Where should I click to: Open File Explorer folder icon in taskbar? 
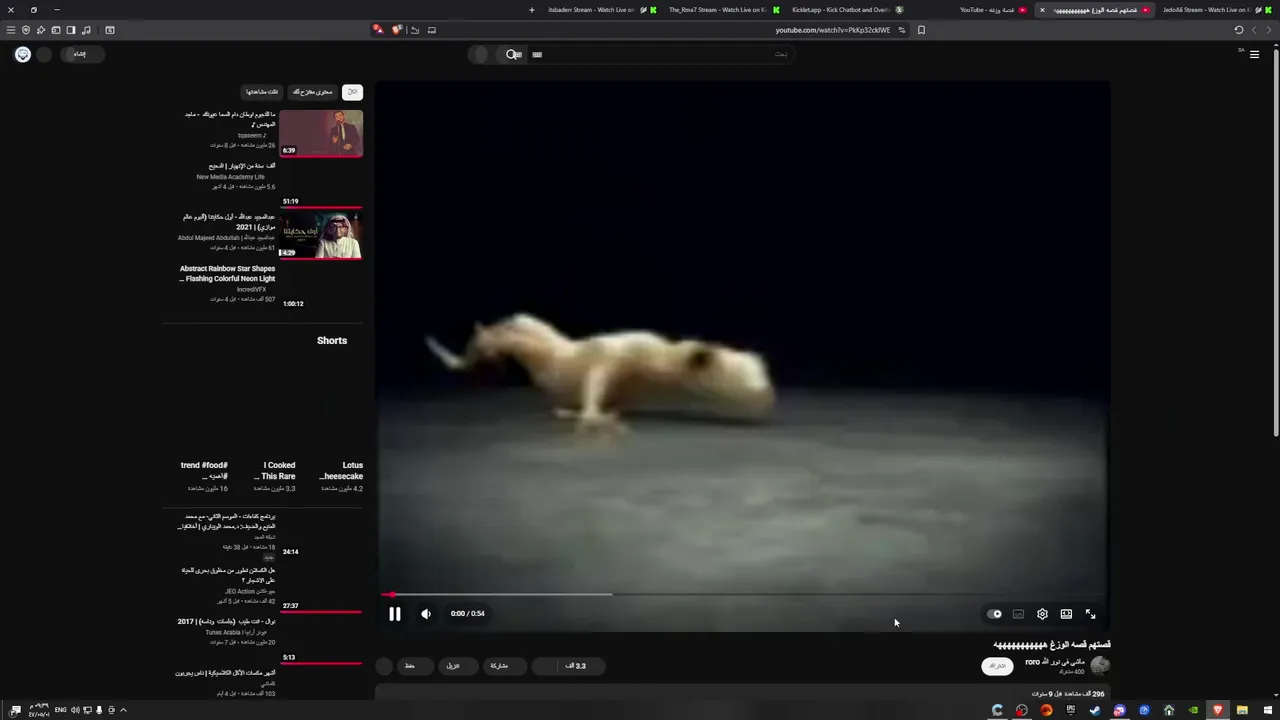[1242, 710]
